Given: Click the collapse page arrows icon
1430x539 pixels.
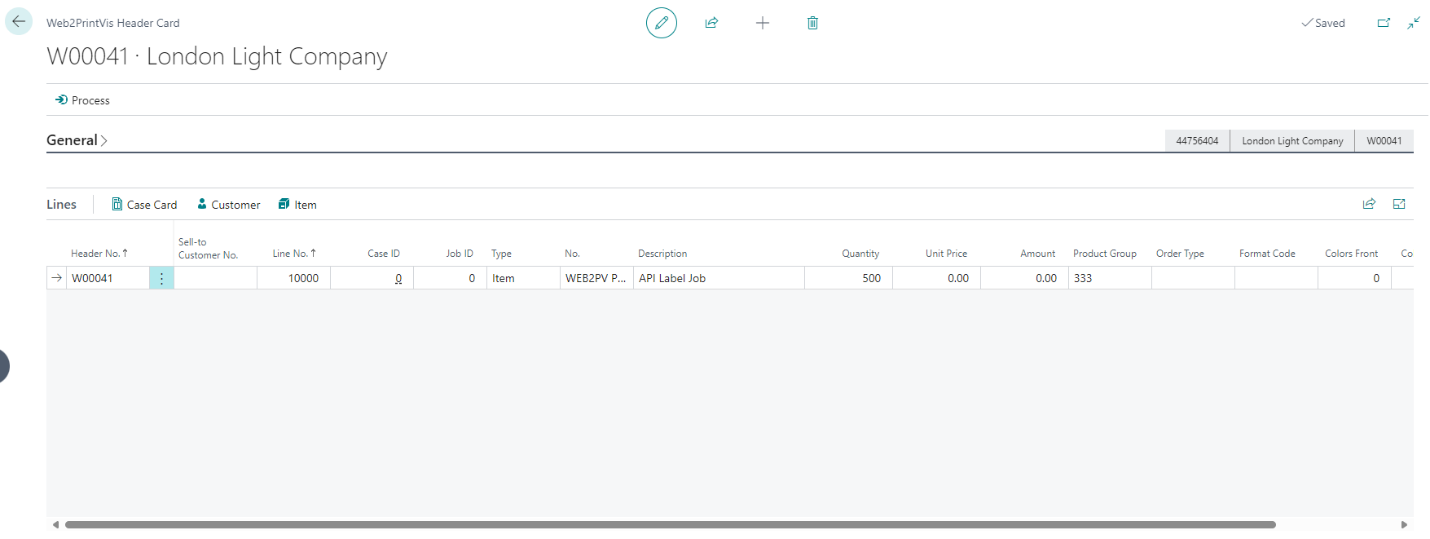Looking at the screenshot, I should click(1413, 22).
